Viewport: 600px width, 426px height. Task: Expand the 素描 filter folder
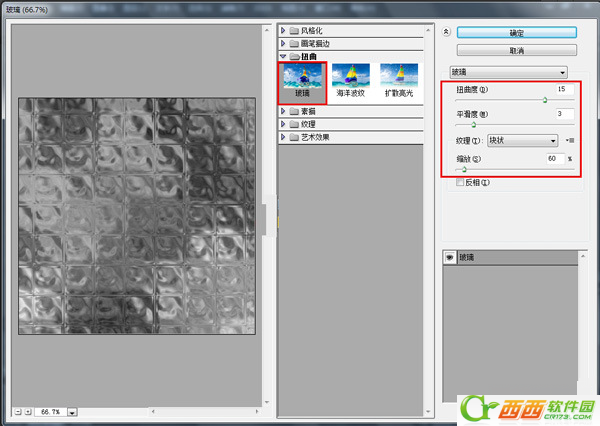click(x=283, y=111)
